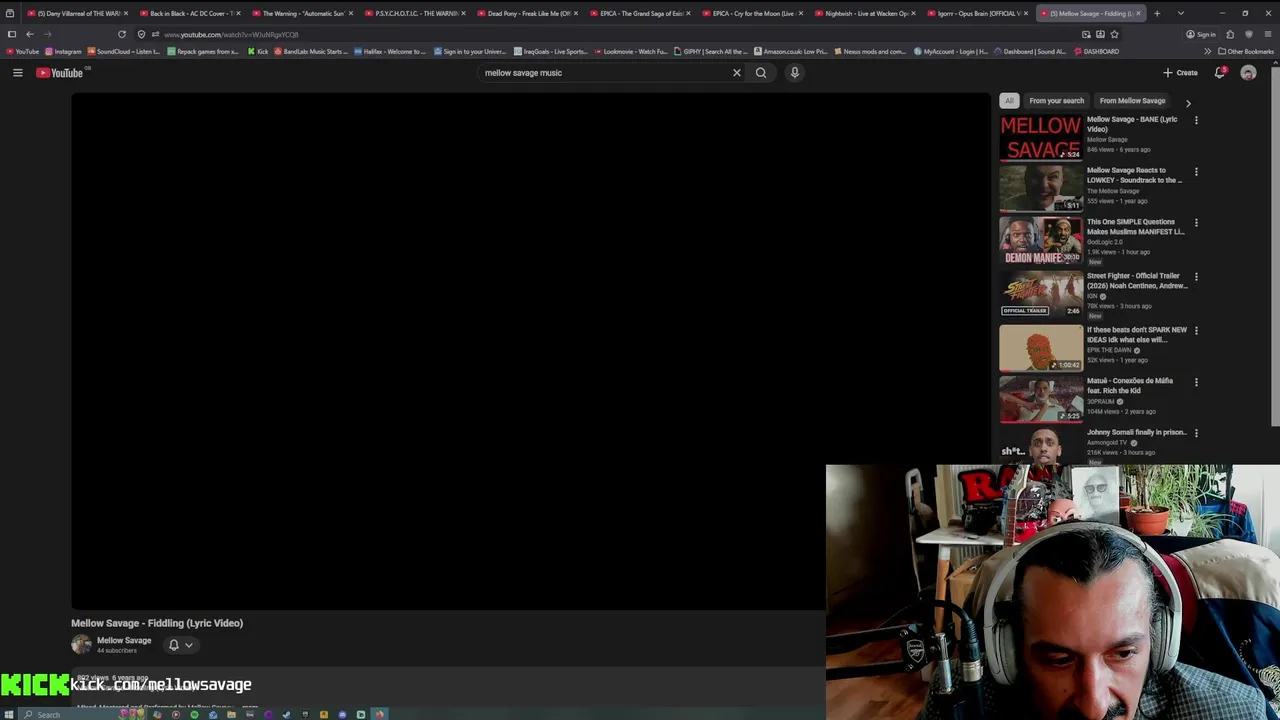
Task: Click the video title 'Mellow Savage - Fiddling (Lyric Video)'
Action: tap(157, 623)
